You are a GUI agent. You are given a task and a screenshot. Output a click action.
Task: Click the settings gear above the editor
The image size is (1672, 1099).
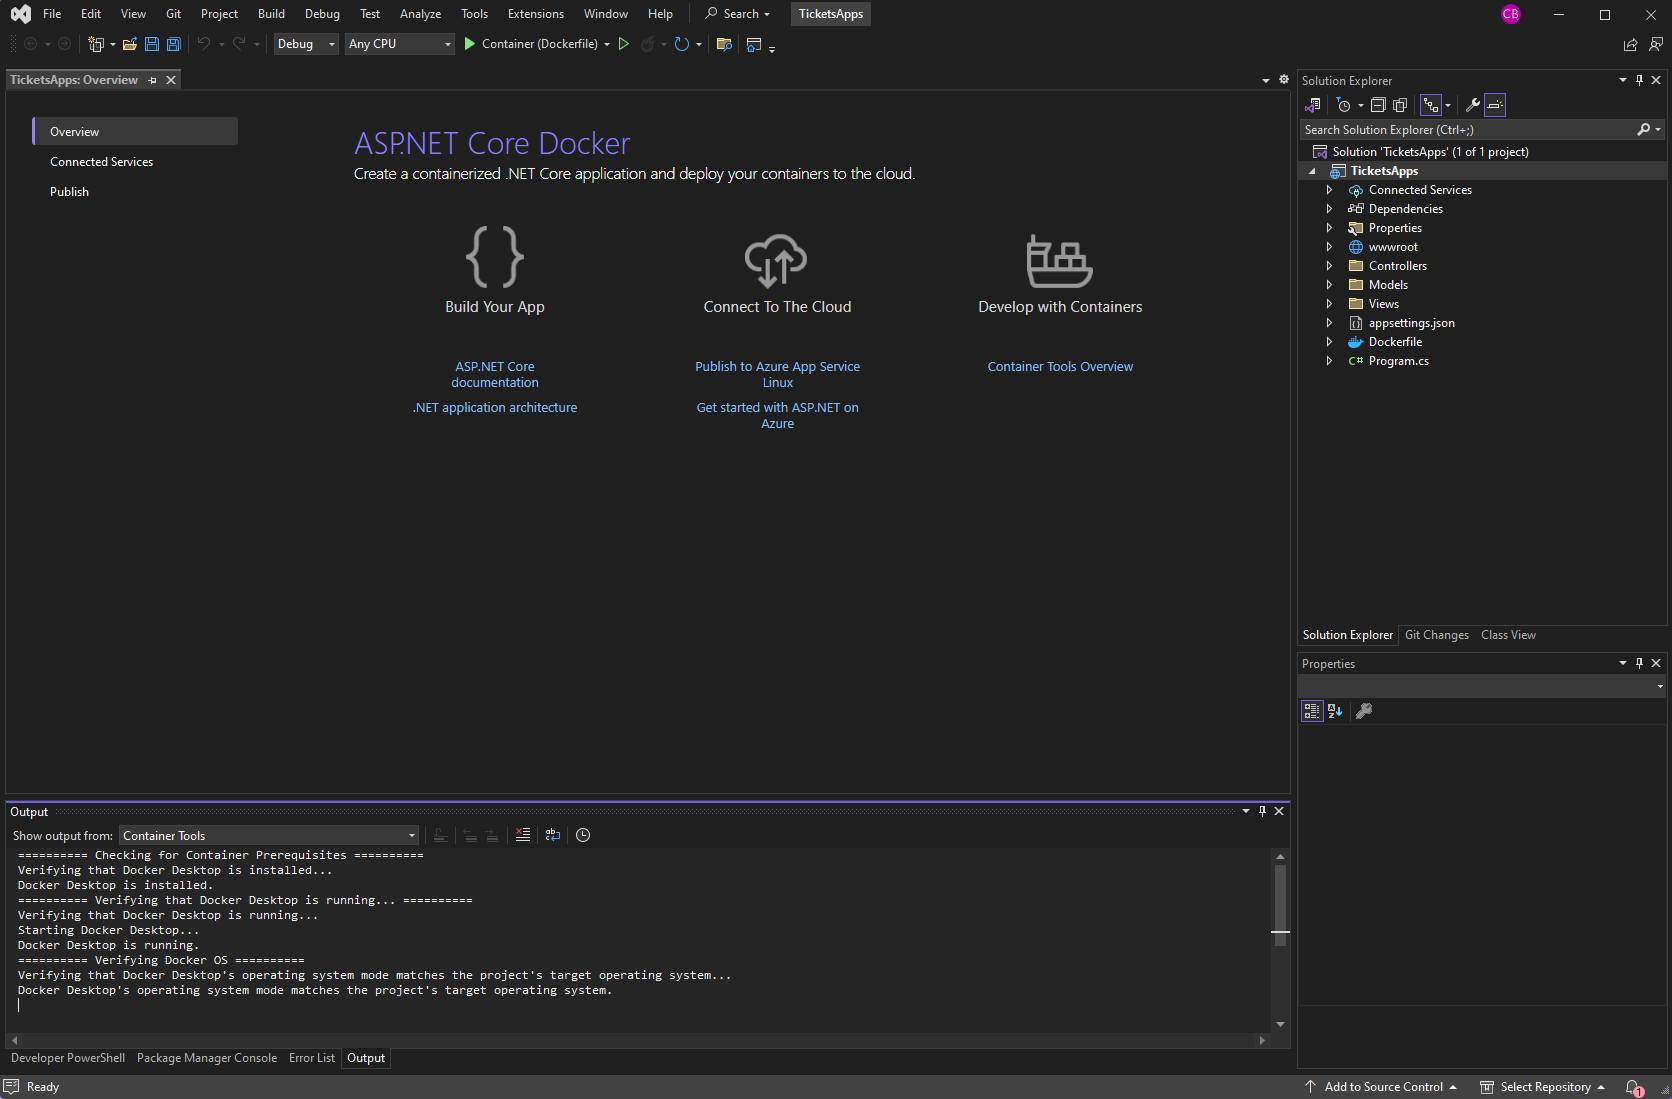(1284, 79)
